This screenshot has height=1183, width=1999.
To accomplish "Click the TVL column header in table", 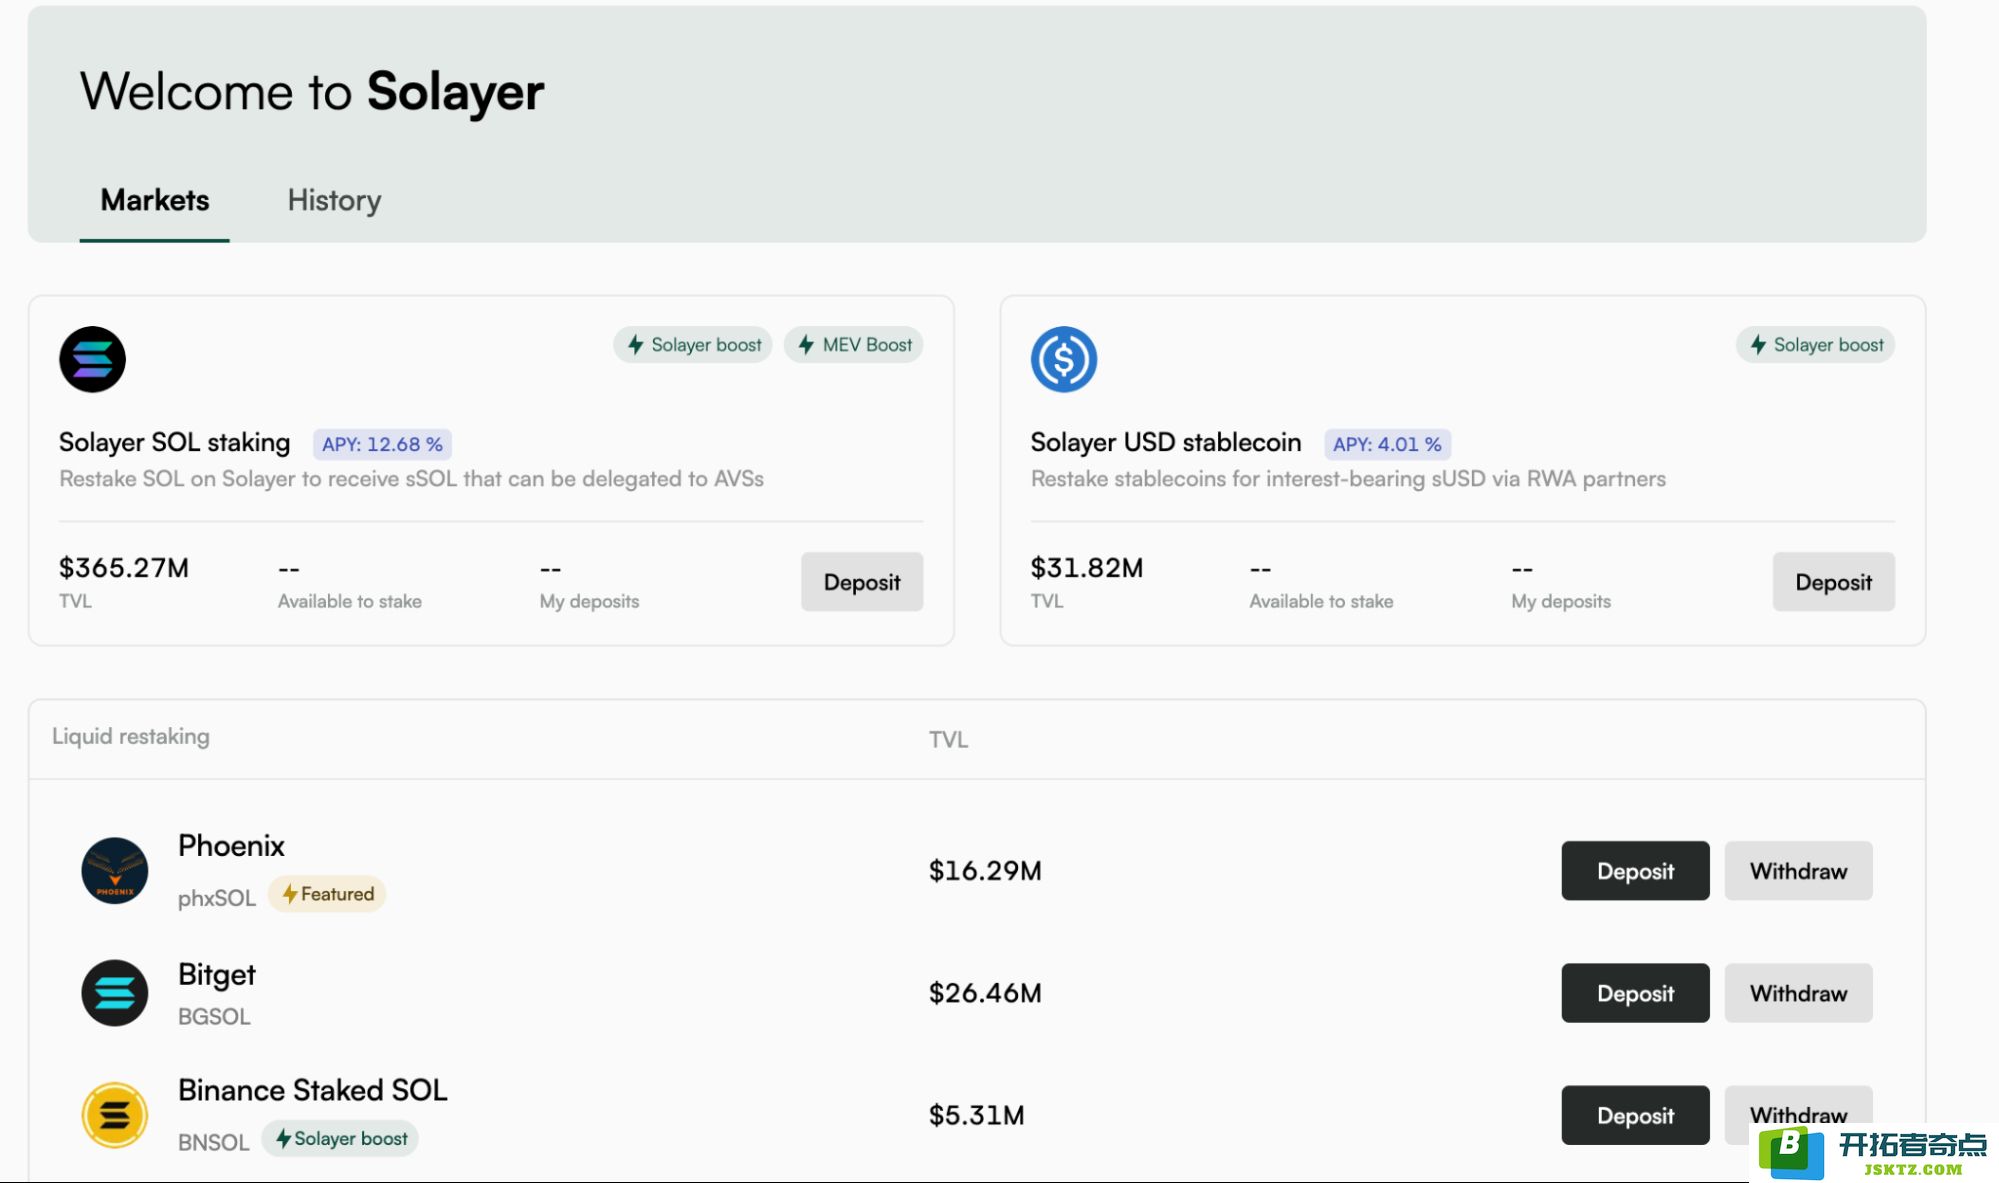I will (948, 739).
